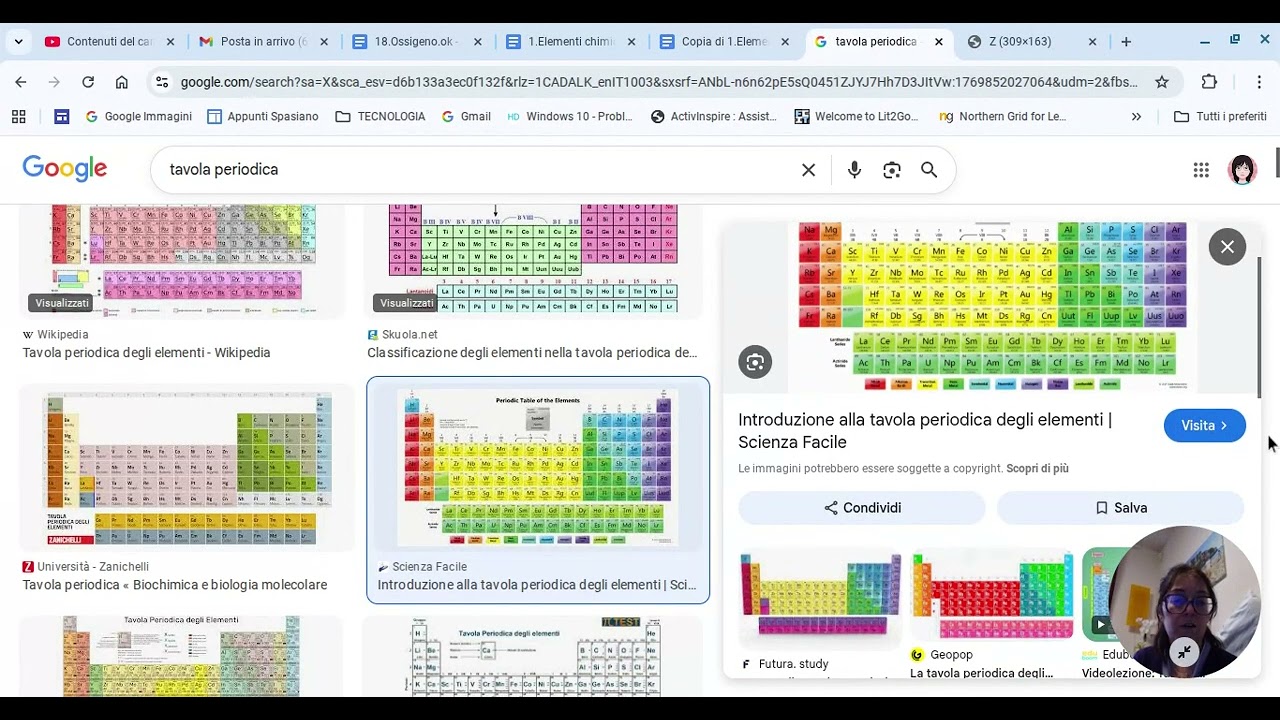Open the Gmail bookmark

(466, 117)
